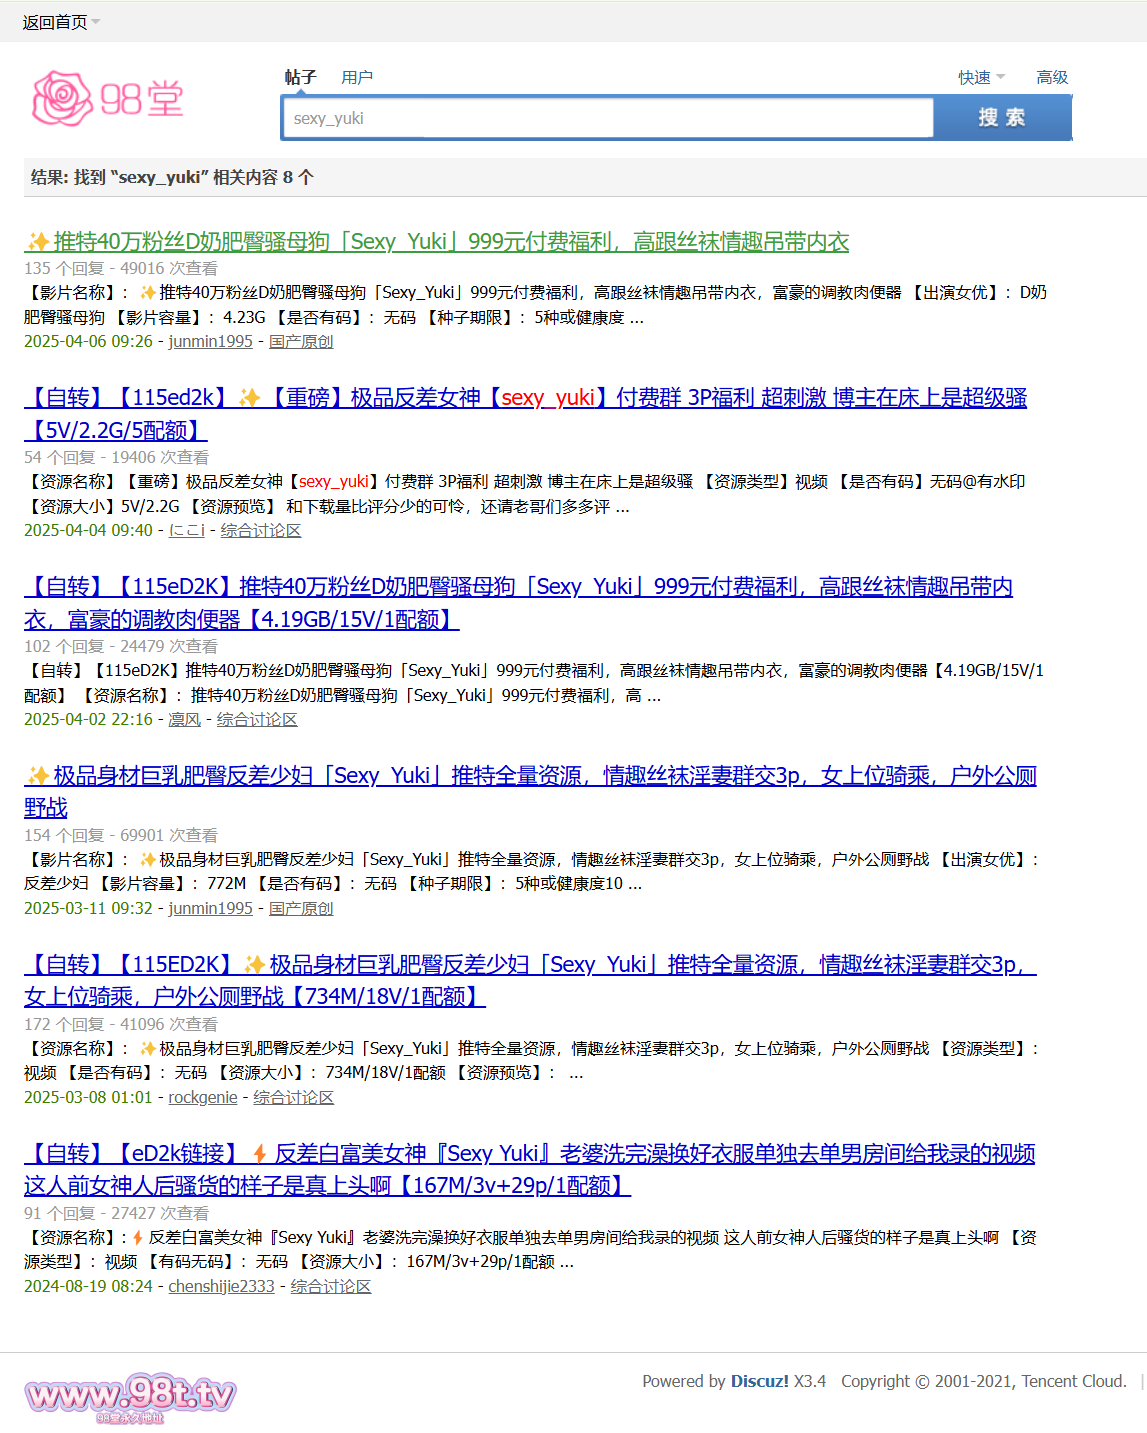The width and height of the screenshot is (1147, 1433).
Task: Open author chenshijie2333 profile link
Action: (221, 1287)
